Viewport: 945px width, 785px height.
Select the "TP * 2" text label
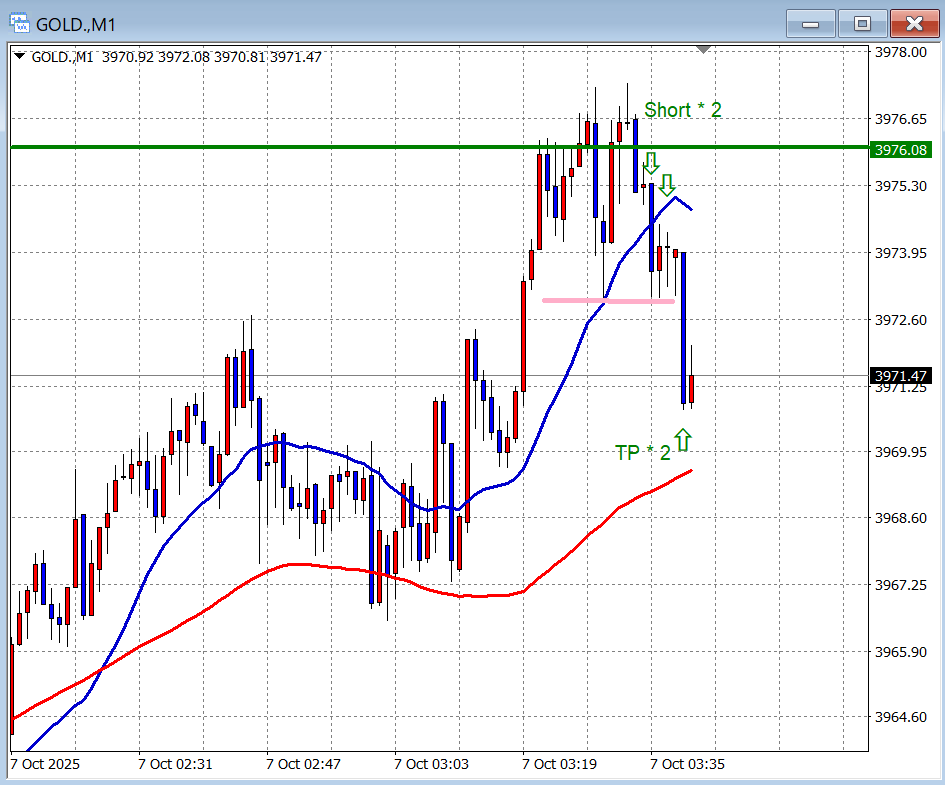click(643, 453)
